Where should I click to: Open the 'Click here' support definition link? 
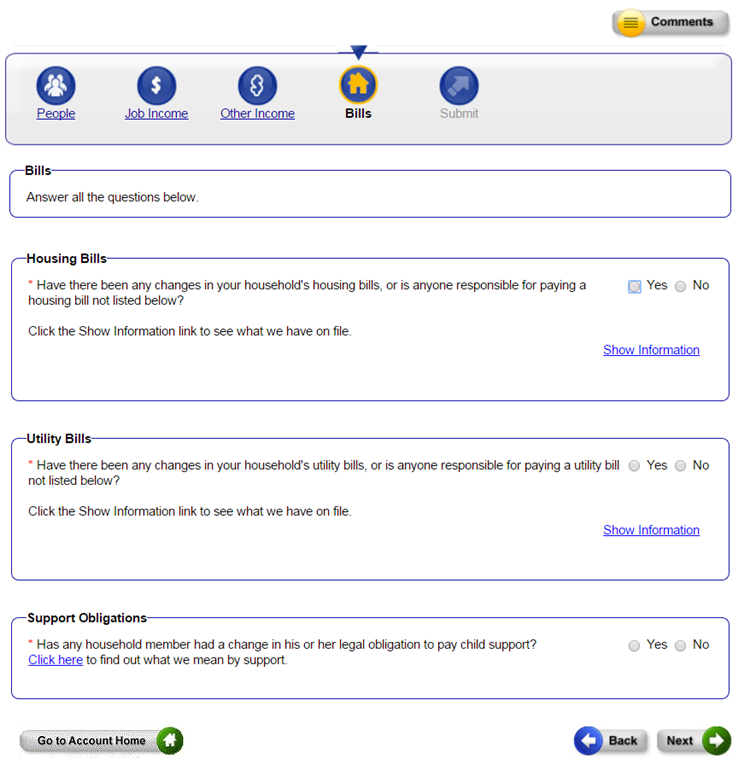55,660
